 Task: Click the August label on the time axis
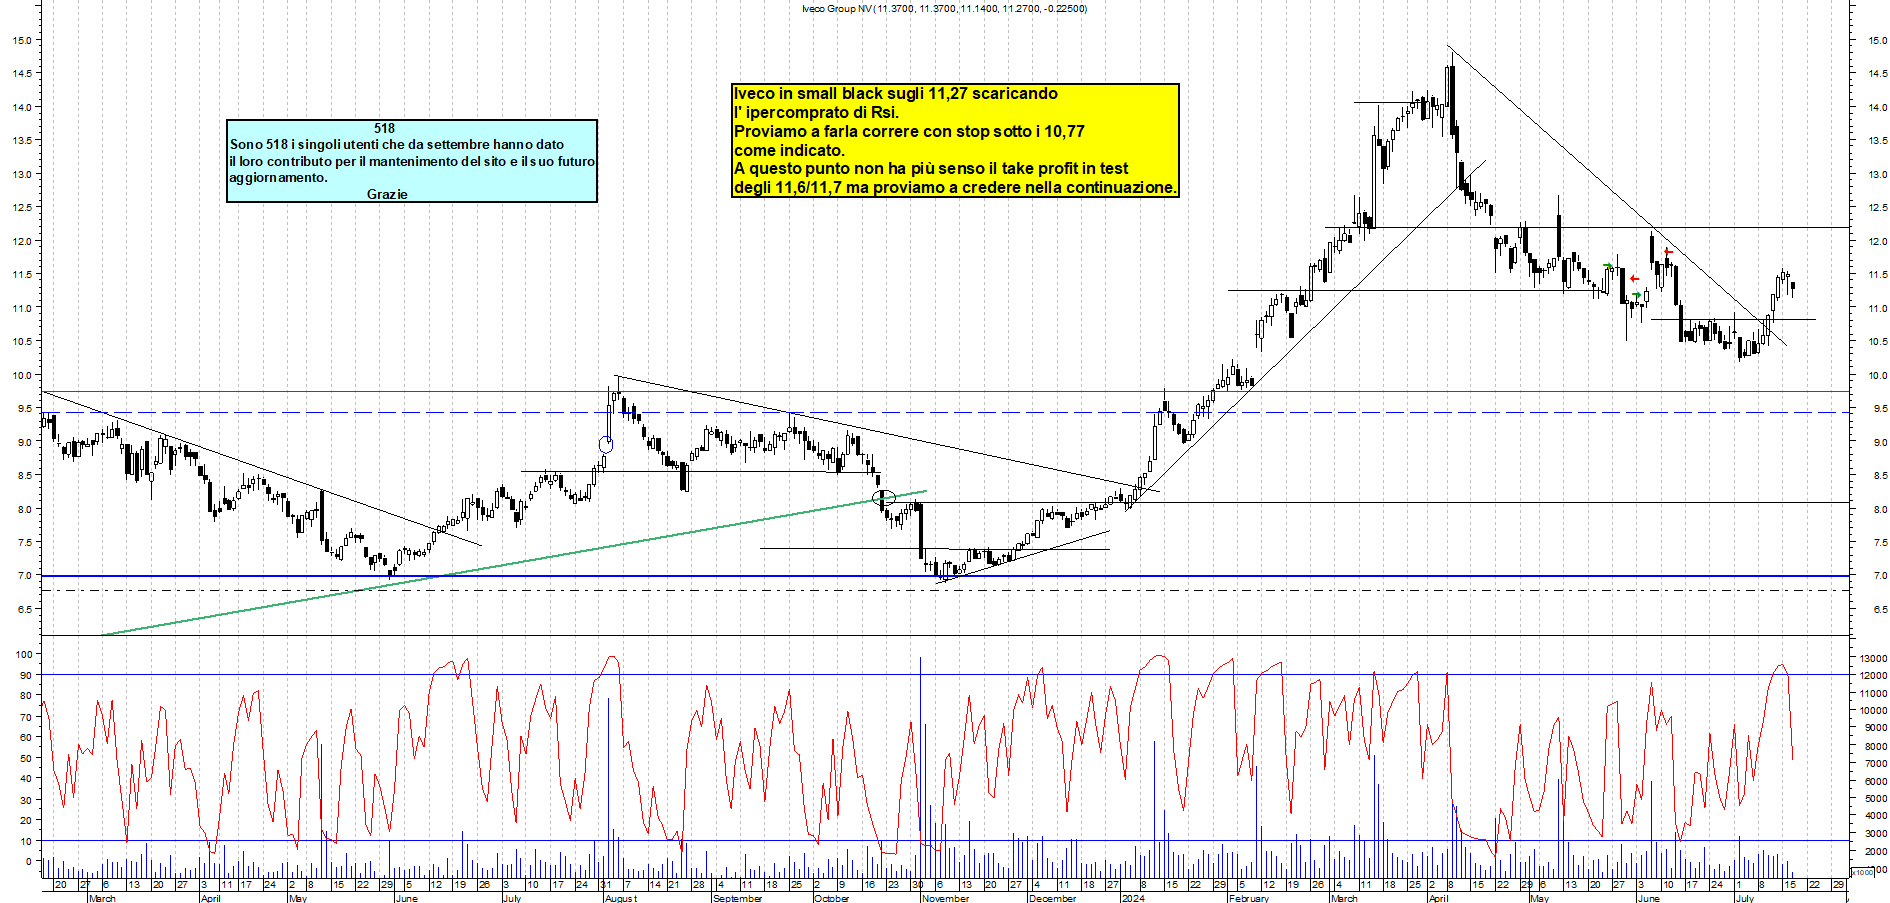pyautogui.click(x=620, y=898)
